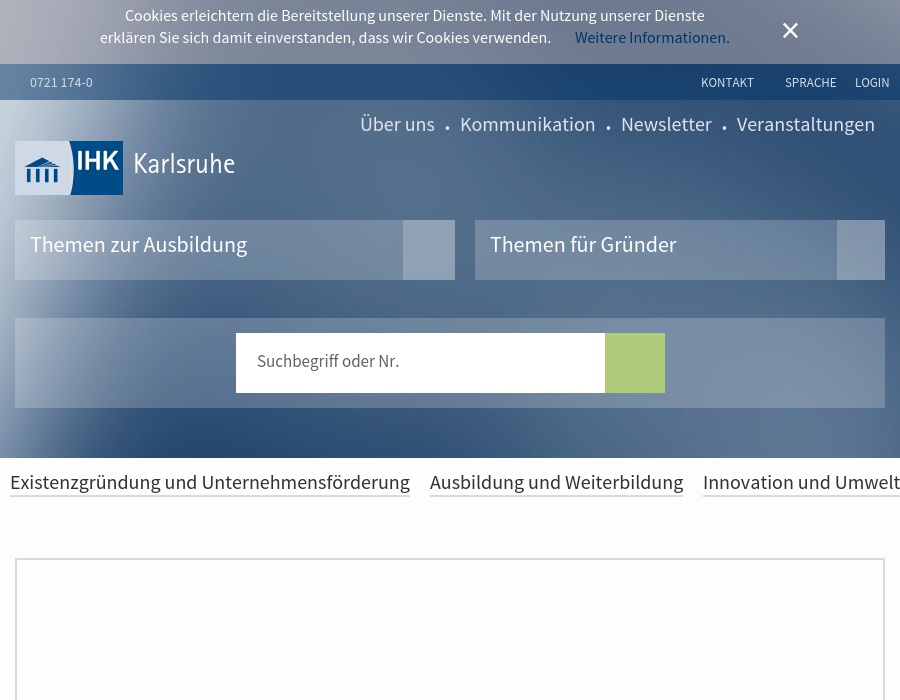Open Veranstaltungen from the navigation
The height and width of the screenshot is (700, 900).
[805, 124]
